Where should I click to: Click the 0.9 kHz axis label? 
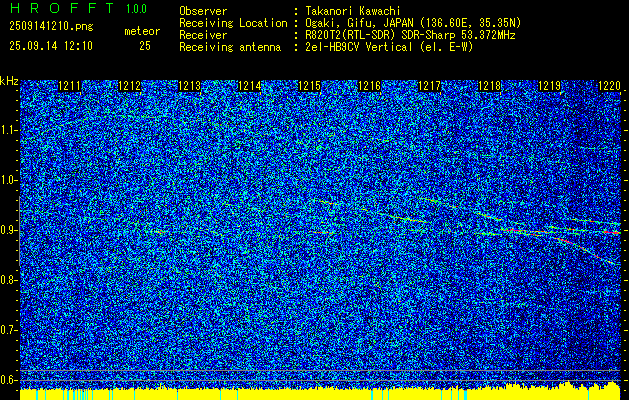[x=8, y=230]
